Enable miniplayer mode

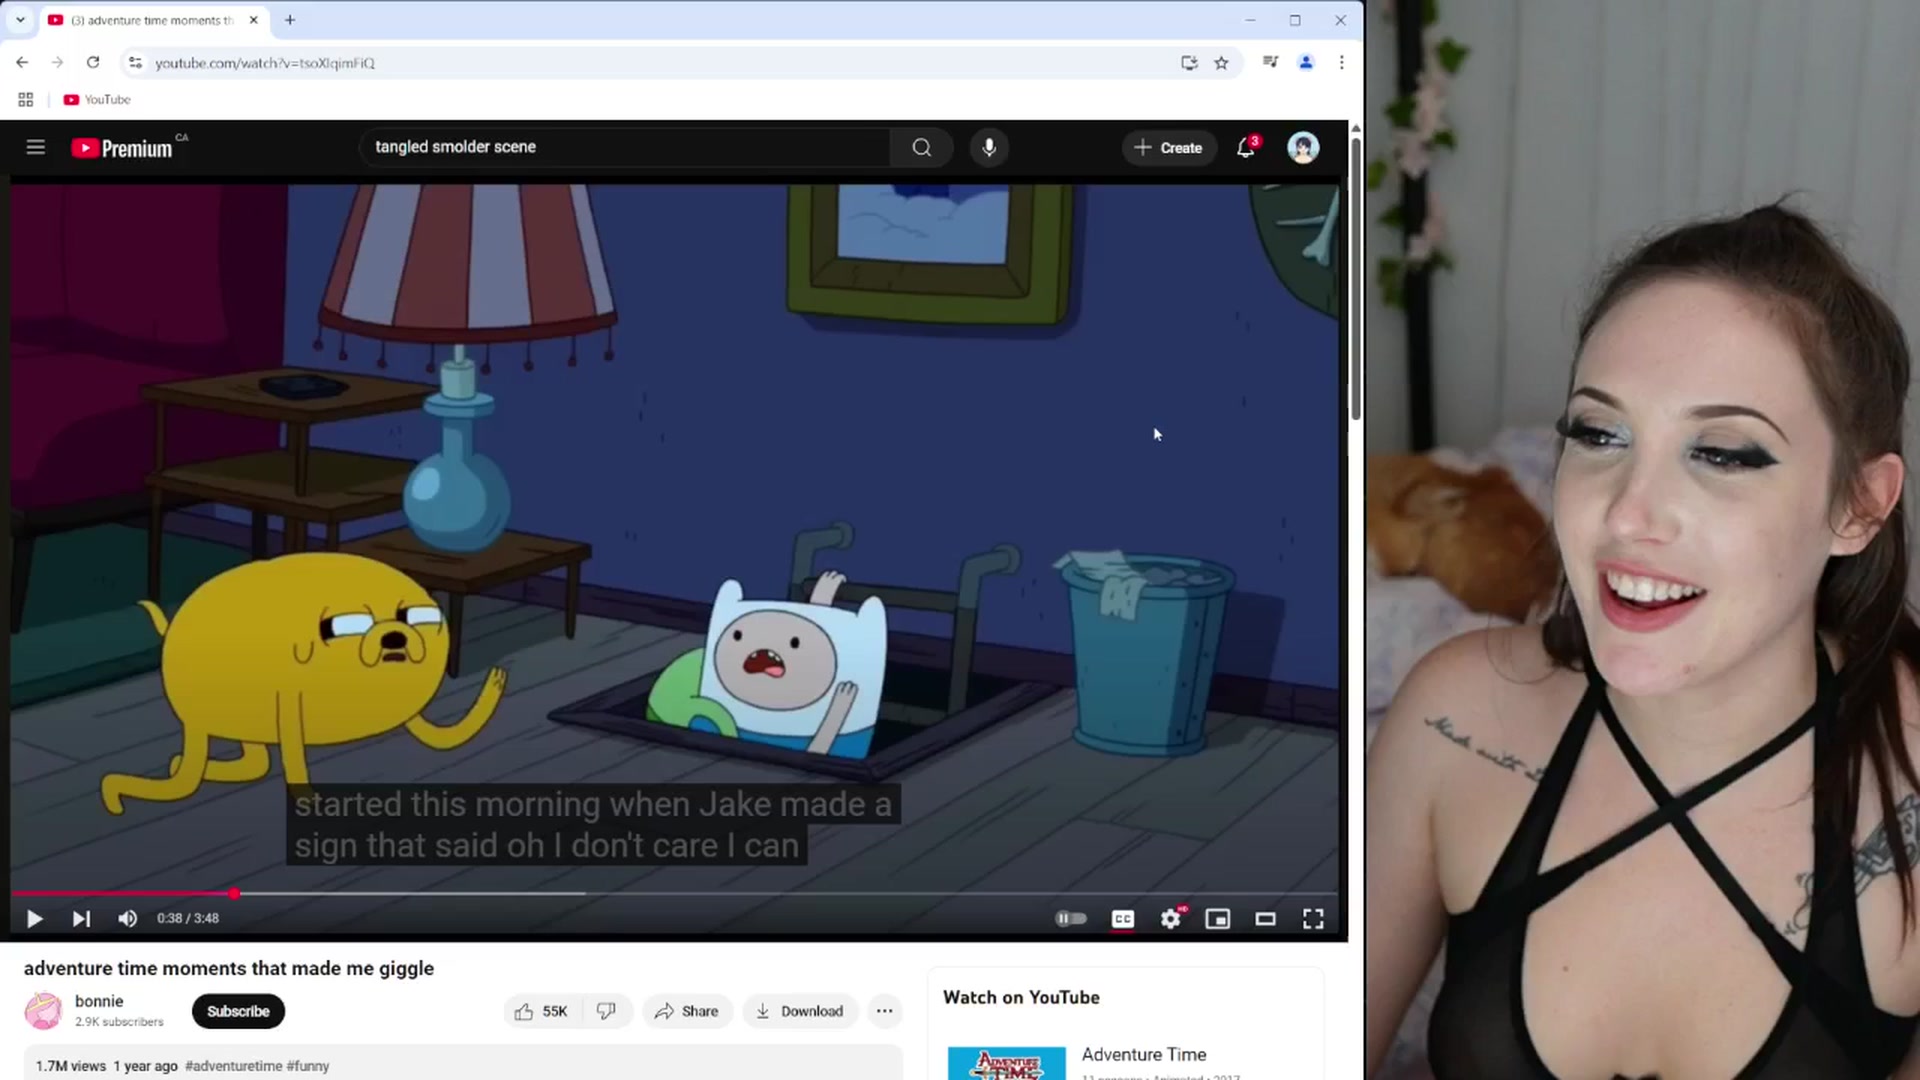(x=1218, y=919)
